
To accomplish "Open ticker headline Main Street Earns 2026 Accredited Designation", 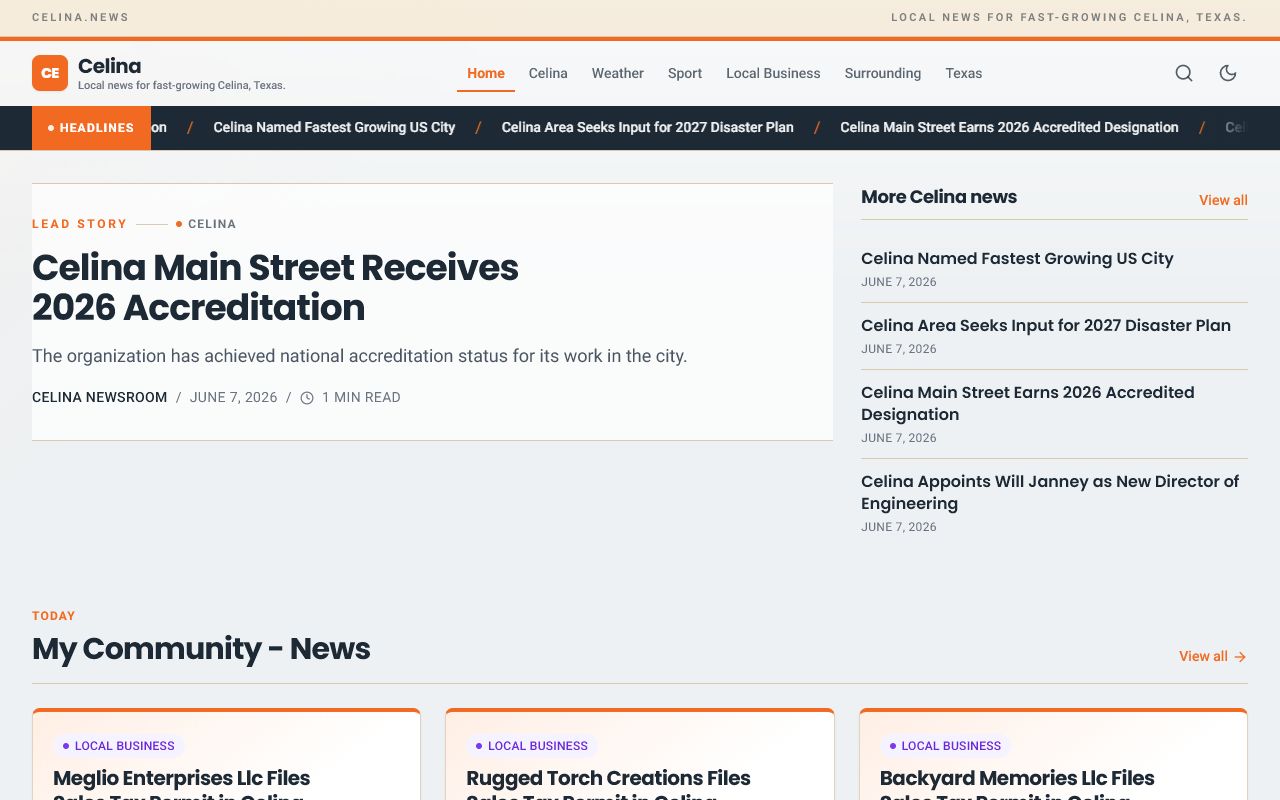I will [1009, 127].
